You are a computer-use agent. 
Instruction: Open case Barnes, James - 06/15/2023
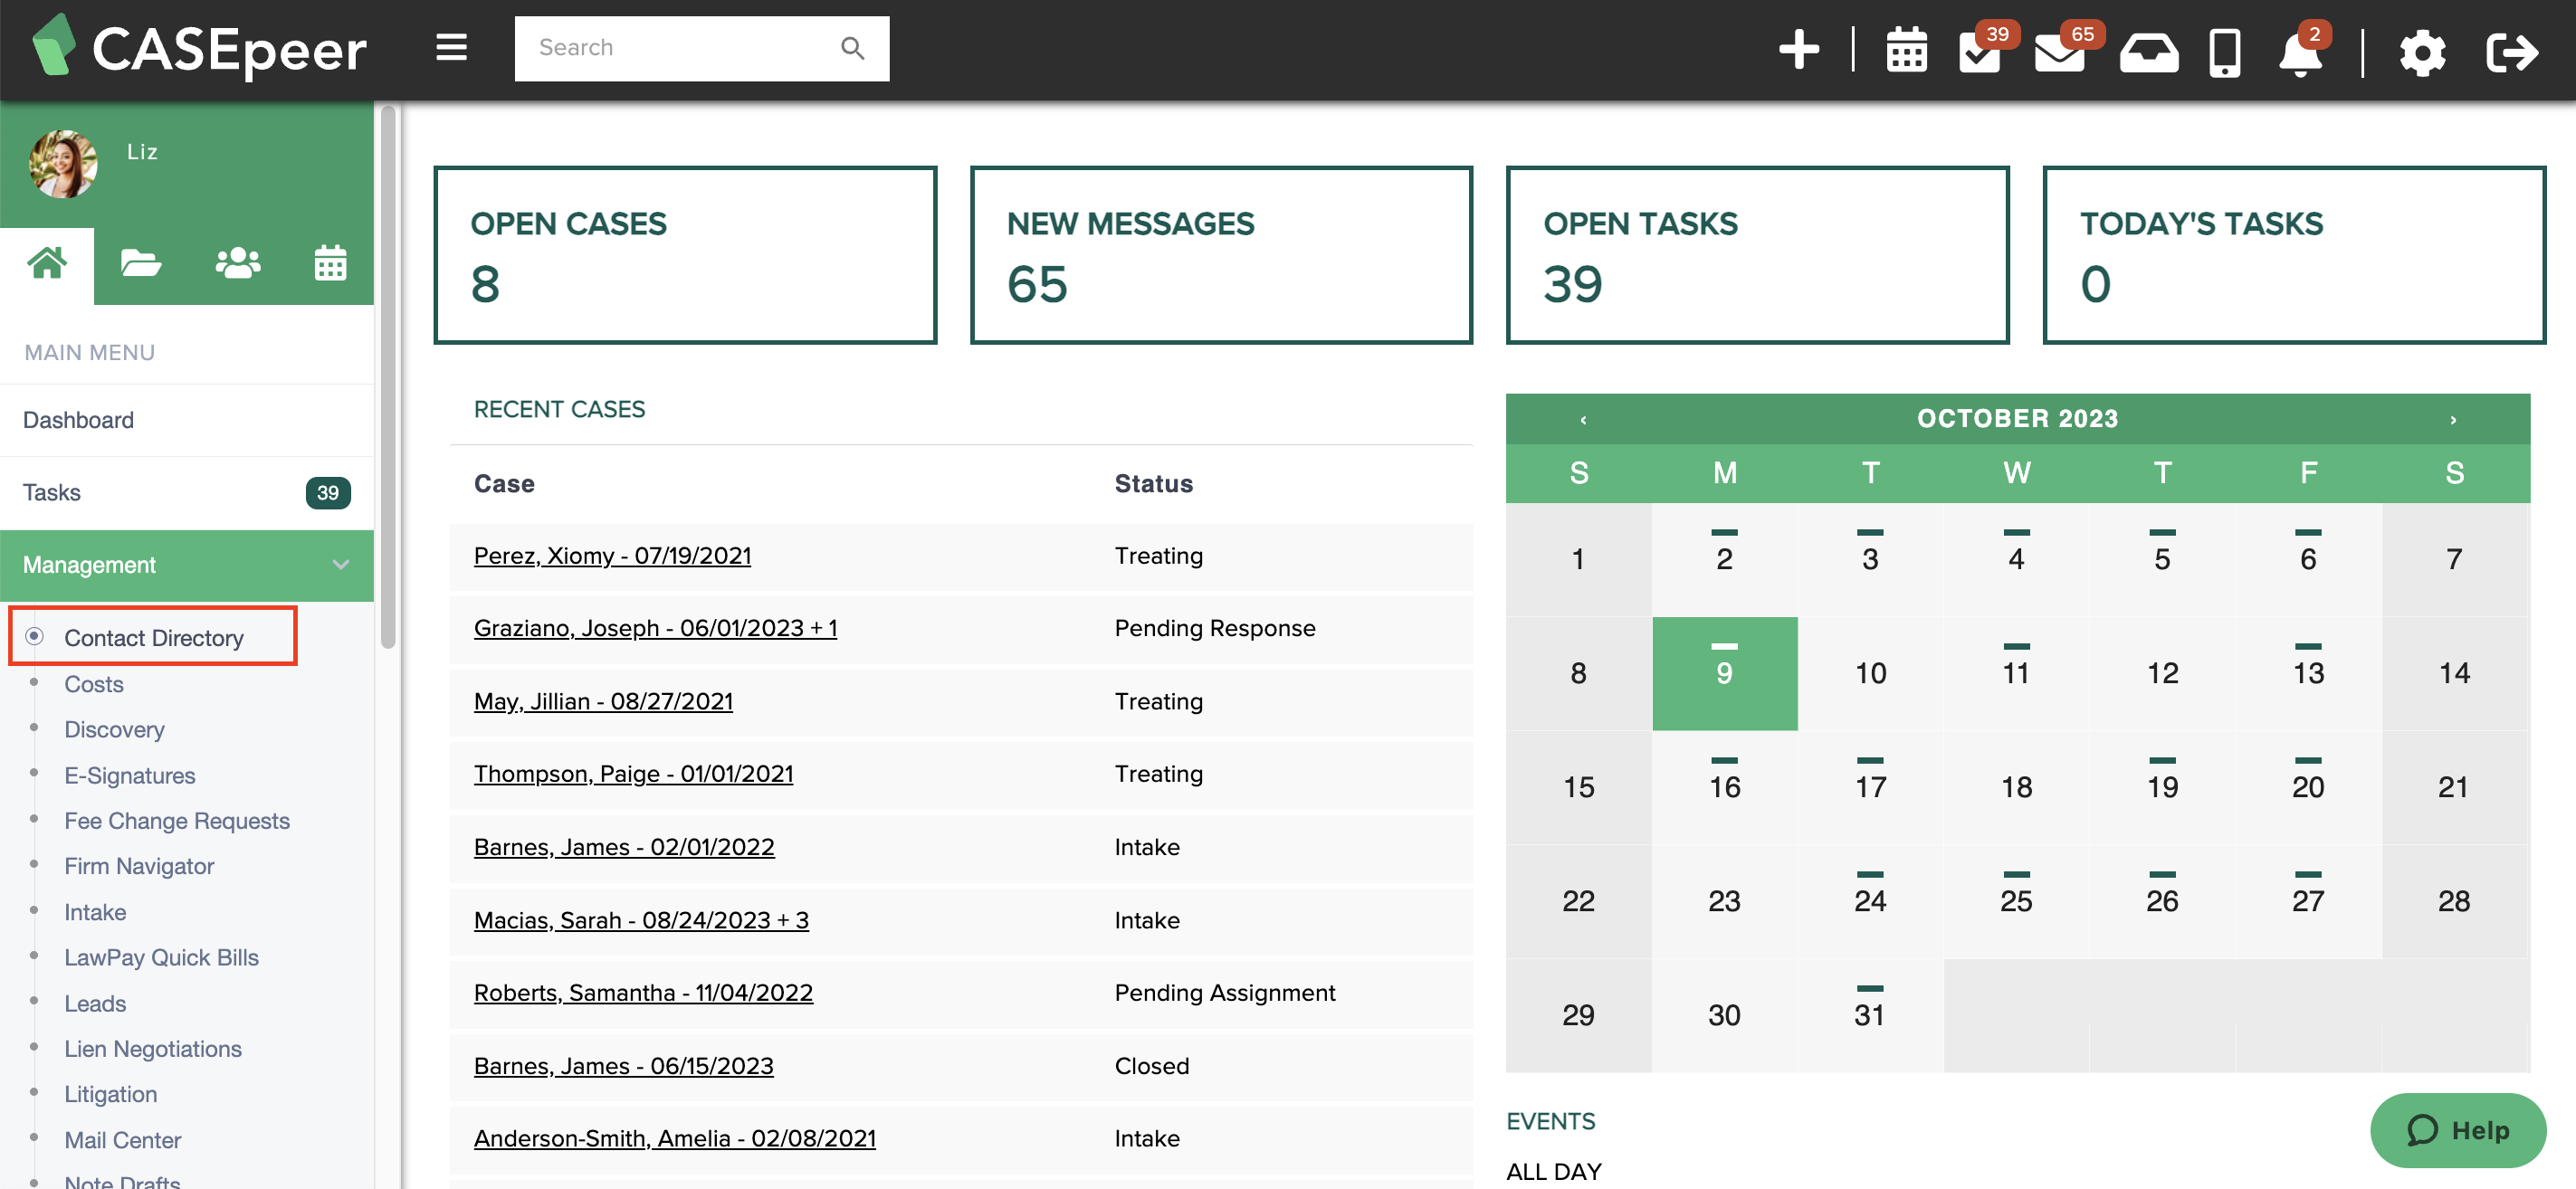pos(623,1066)
